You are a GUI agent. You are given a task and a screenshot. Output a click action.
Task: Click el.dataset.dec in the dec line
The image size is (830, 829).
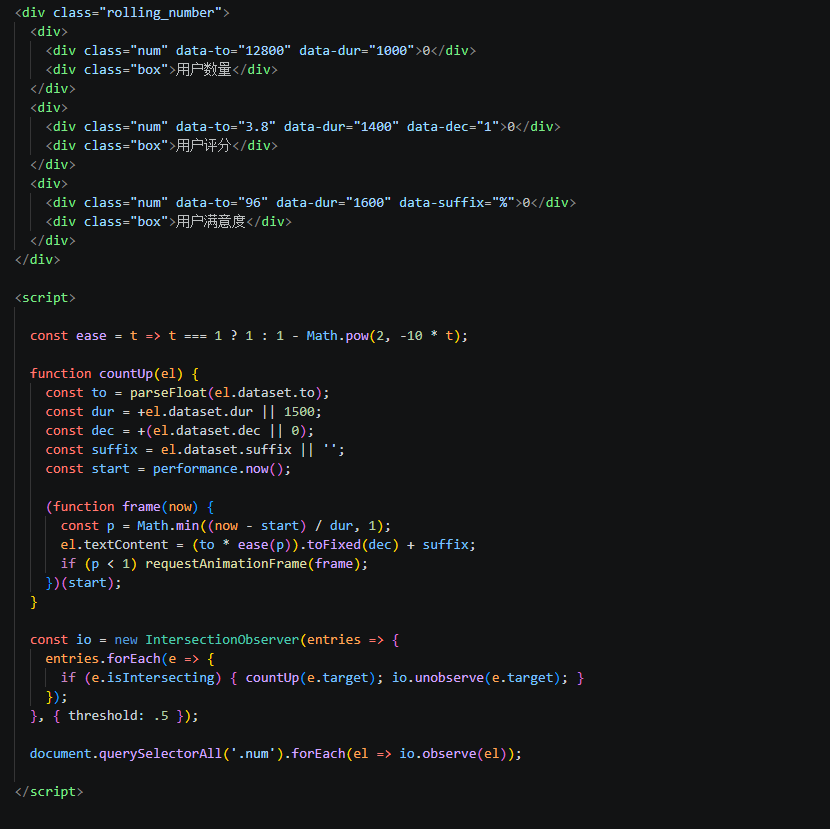[206, 431]
